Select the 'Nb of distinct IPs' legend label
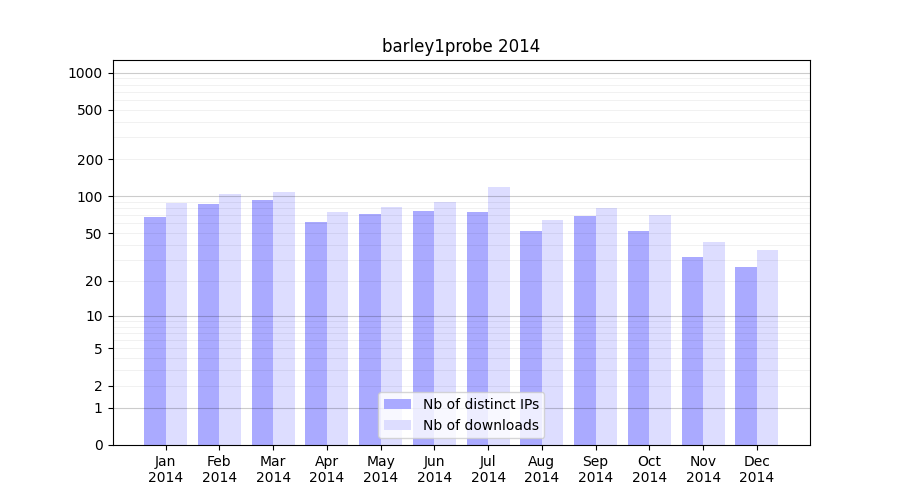 click(x=480, y=404)
